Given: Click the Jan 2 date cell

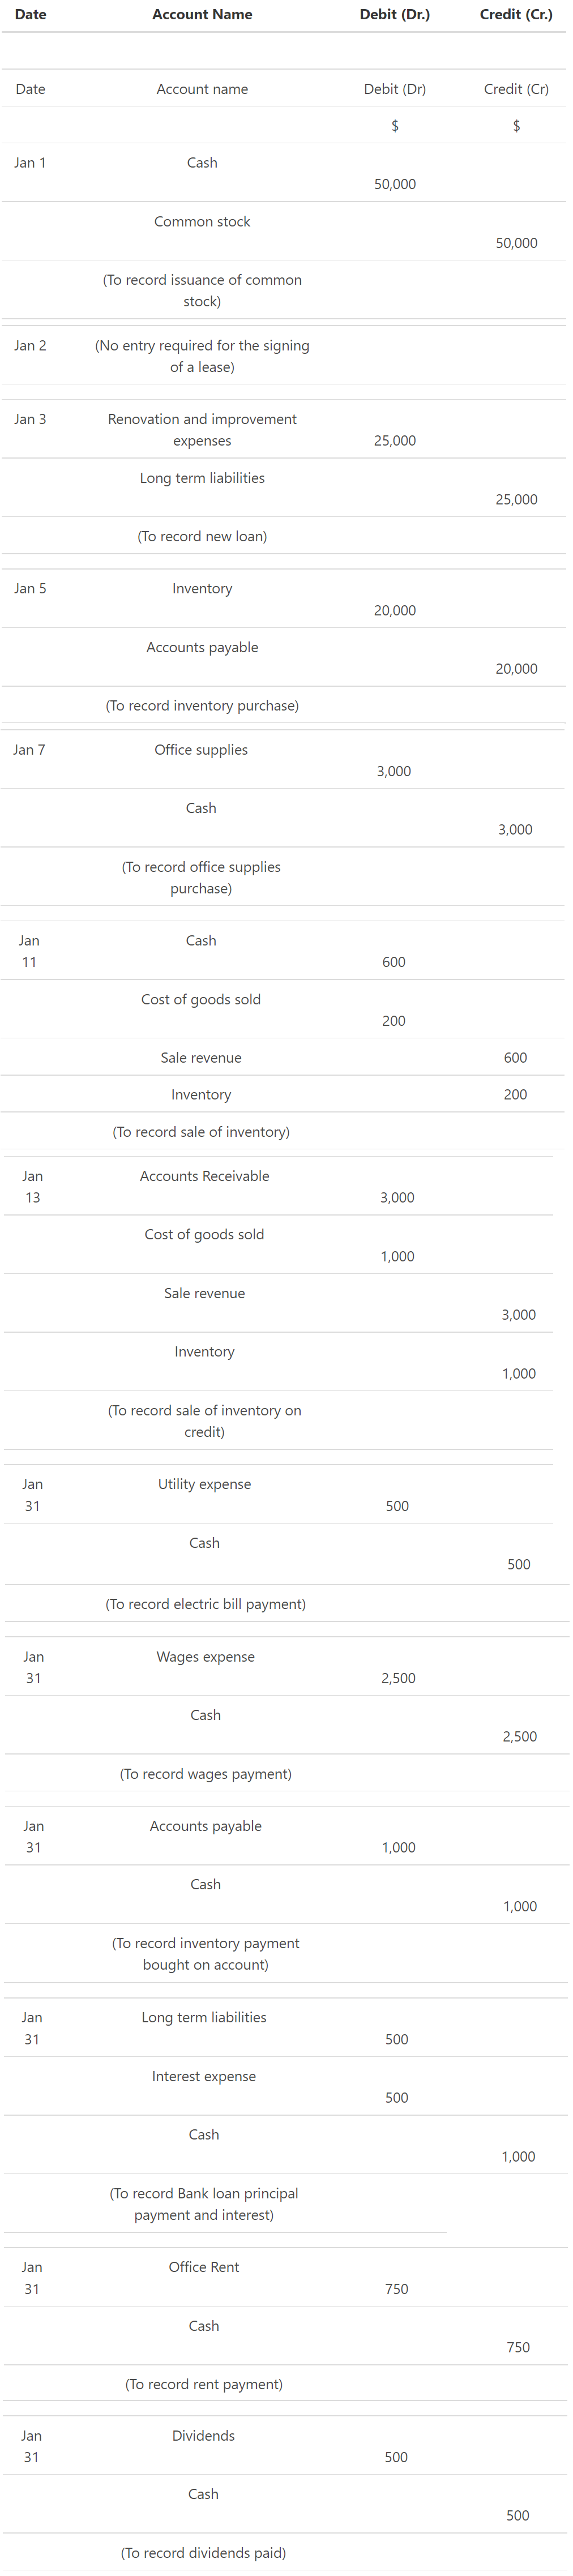Looking at the screenshot, I should [x=30, y=346].
